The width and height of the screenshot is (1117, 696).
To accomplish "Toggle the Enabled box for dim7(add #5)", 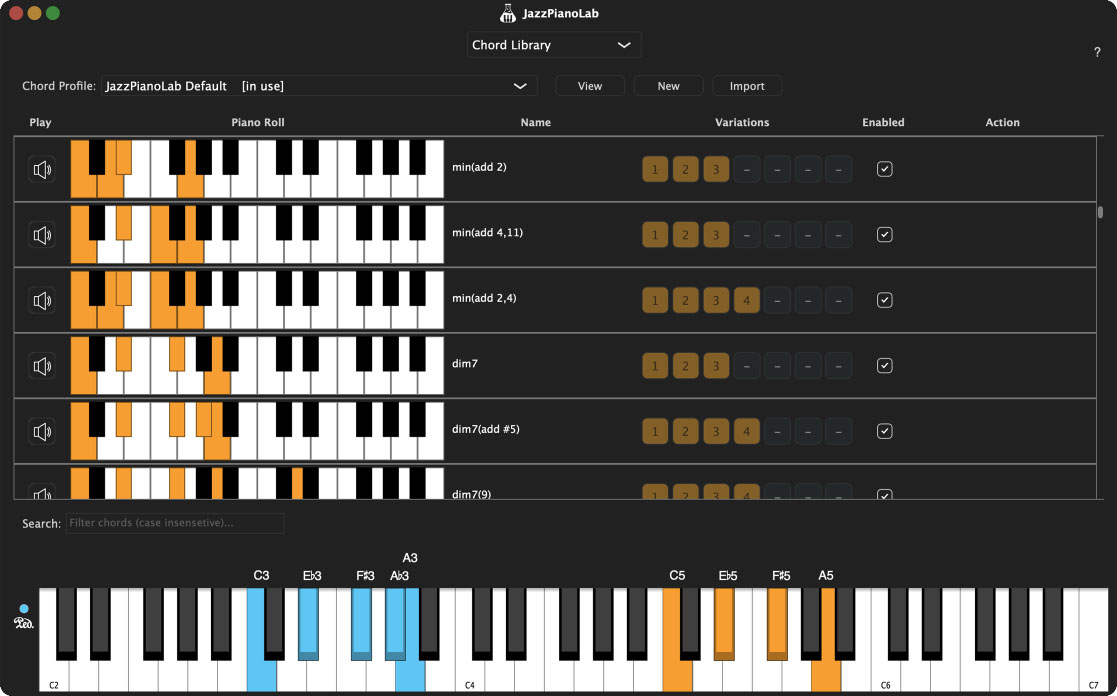I will pos(884,431).
